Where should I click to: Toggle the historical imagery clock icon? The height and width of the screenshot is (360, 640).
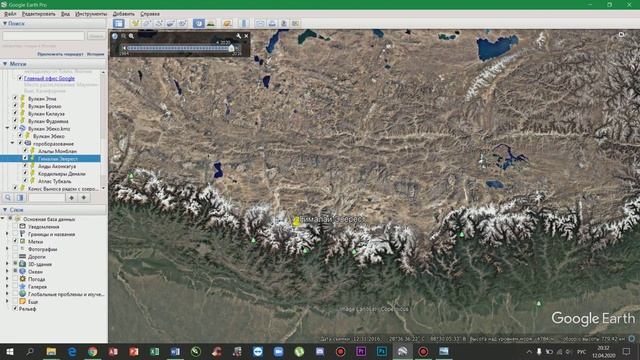point(199,23)
